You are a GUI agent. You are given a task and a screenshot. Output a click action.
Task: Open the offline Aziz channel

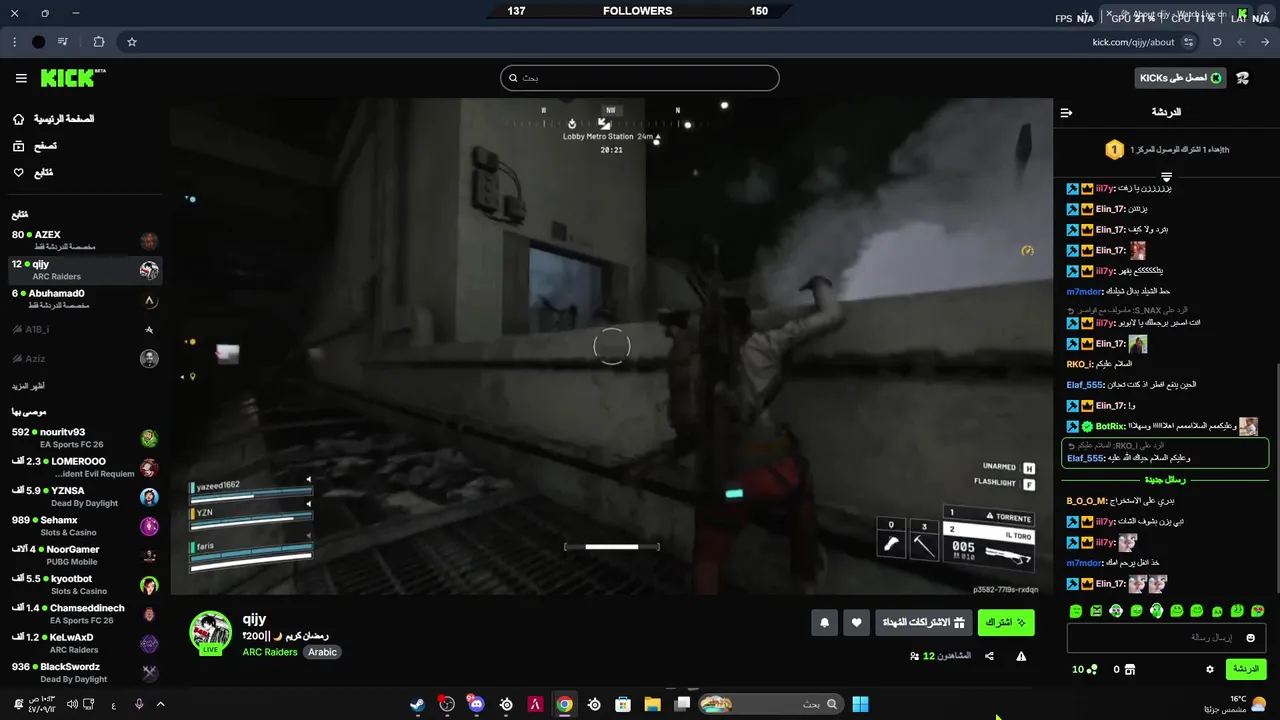coord(85,358)
